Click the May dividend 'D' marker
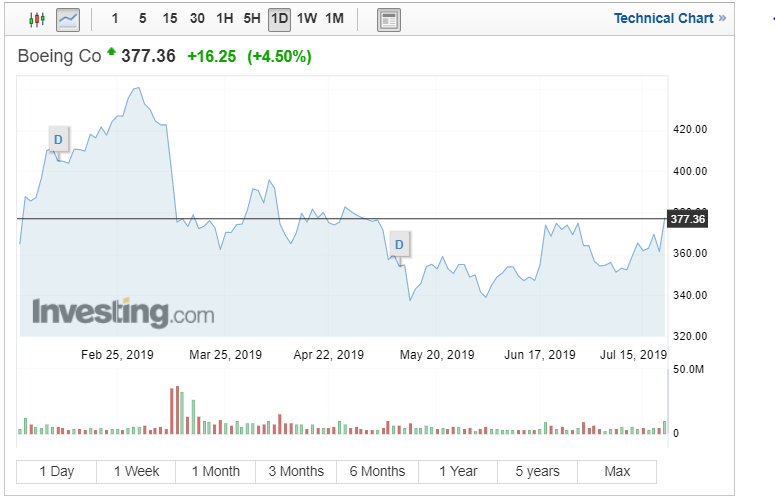The width and height of the screenshot is (775, 499). pos(399,244)
